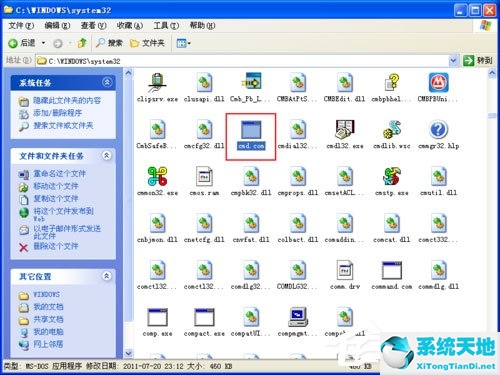Click 重命名这个文件 link

[x=60, y=174]
